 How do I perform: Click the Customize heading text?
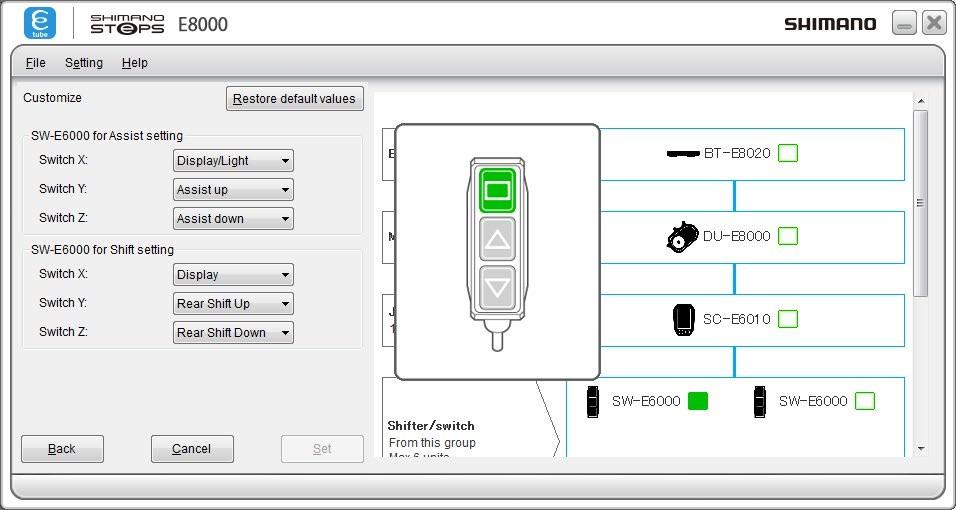(52, 98)
